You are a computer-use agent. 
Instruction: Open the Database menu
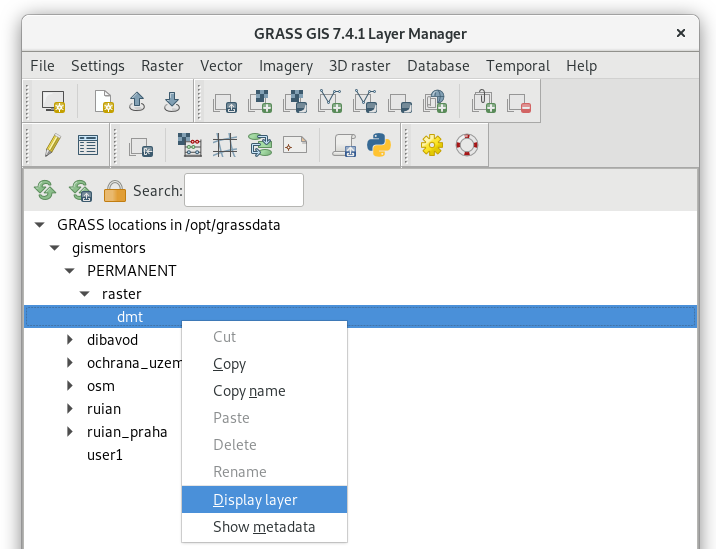[x=438, y=66]
